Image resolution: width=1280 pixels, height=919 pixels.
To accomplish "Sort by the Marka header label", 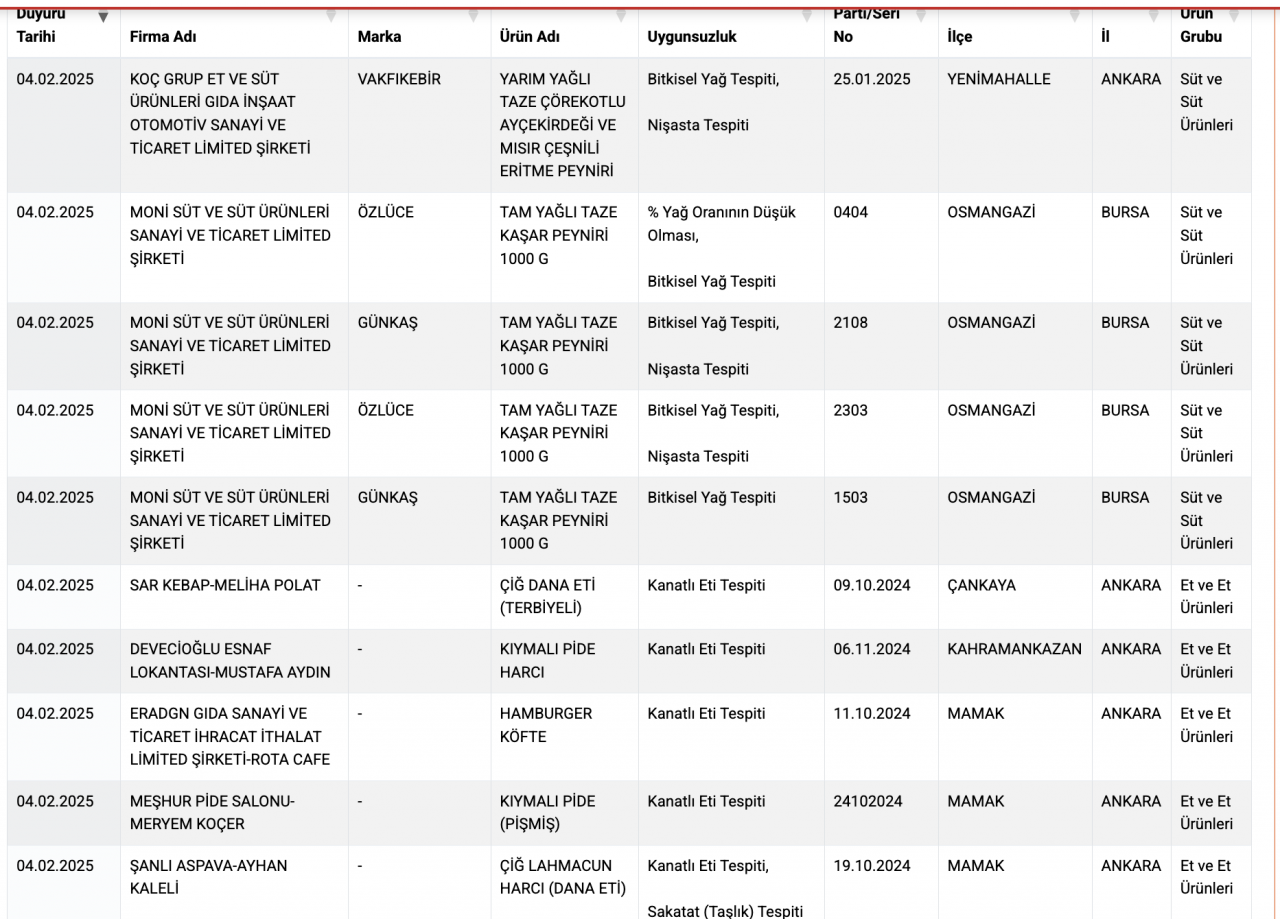I will pos(379,36).
